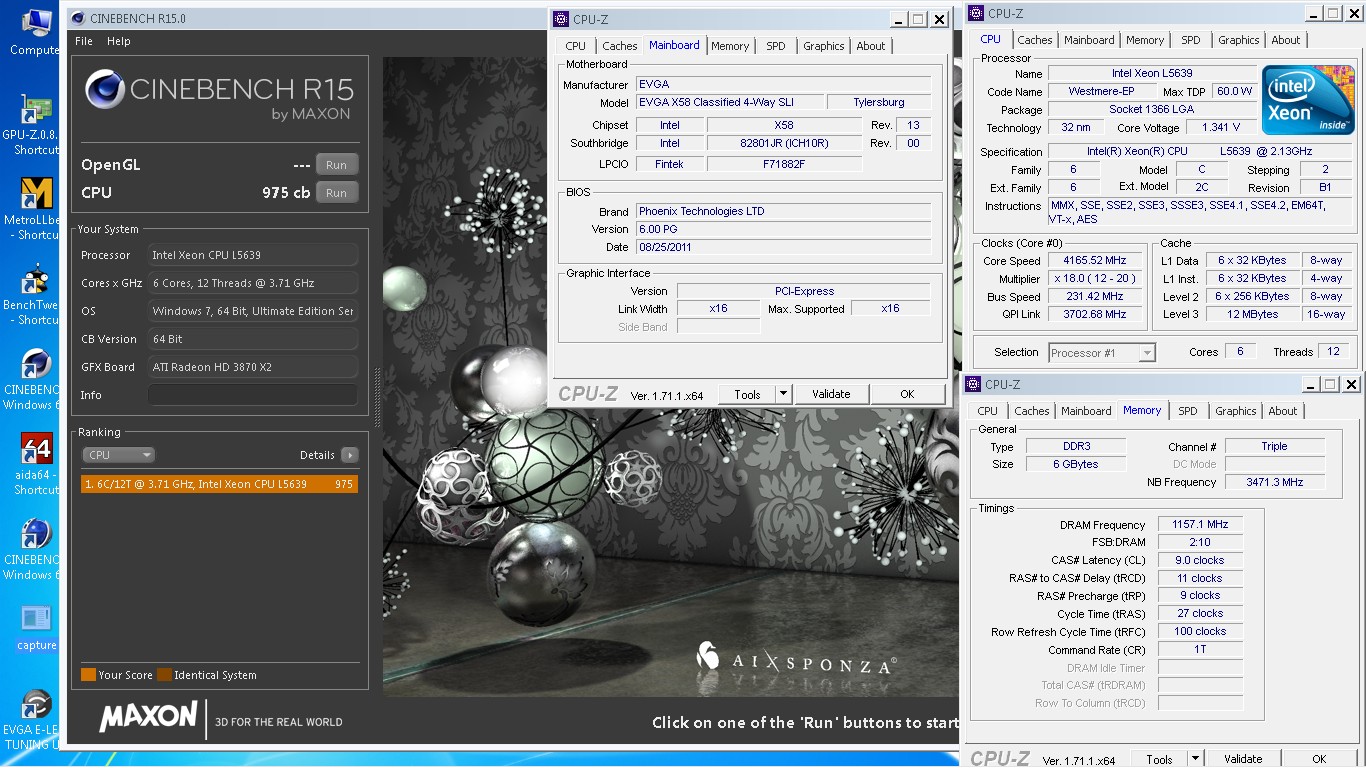
Task: Open the Processor #1 selection dropdown
Action: (1102, 352)
